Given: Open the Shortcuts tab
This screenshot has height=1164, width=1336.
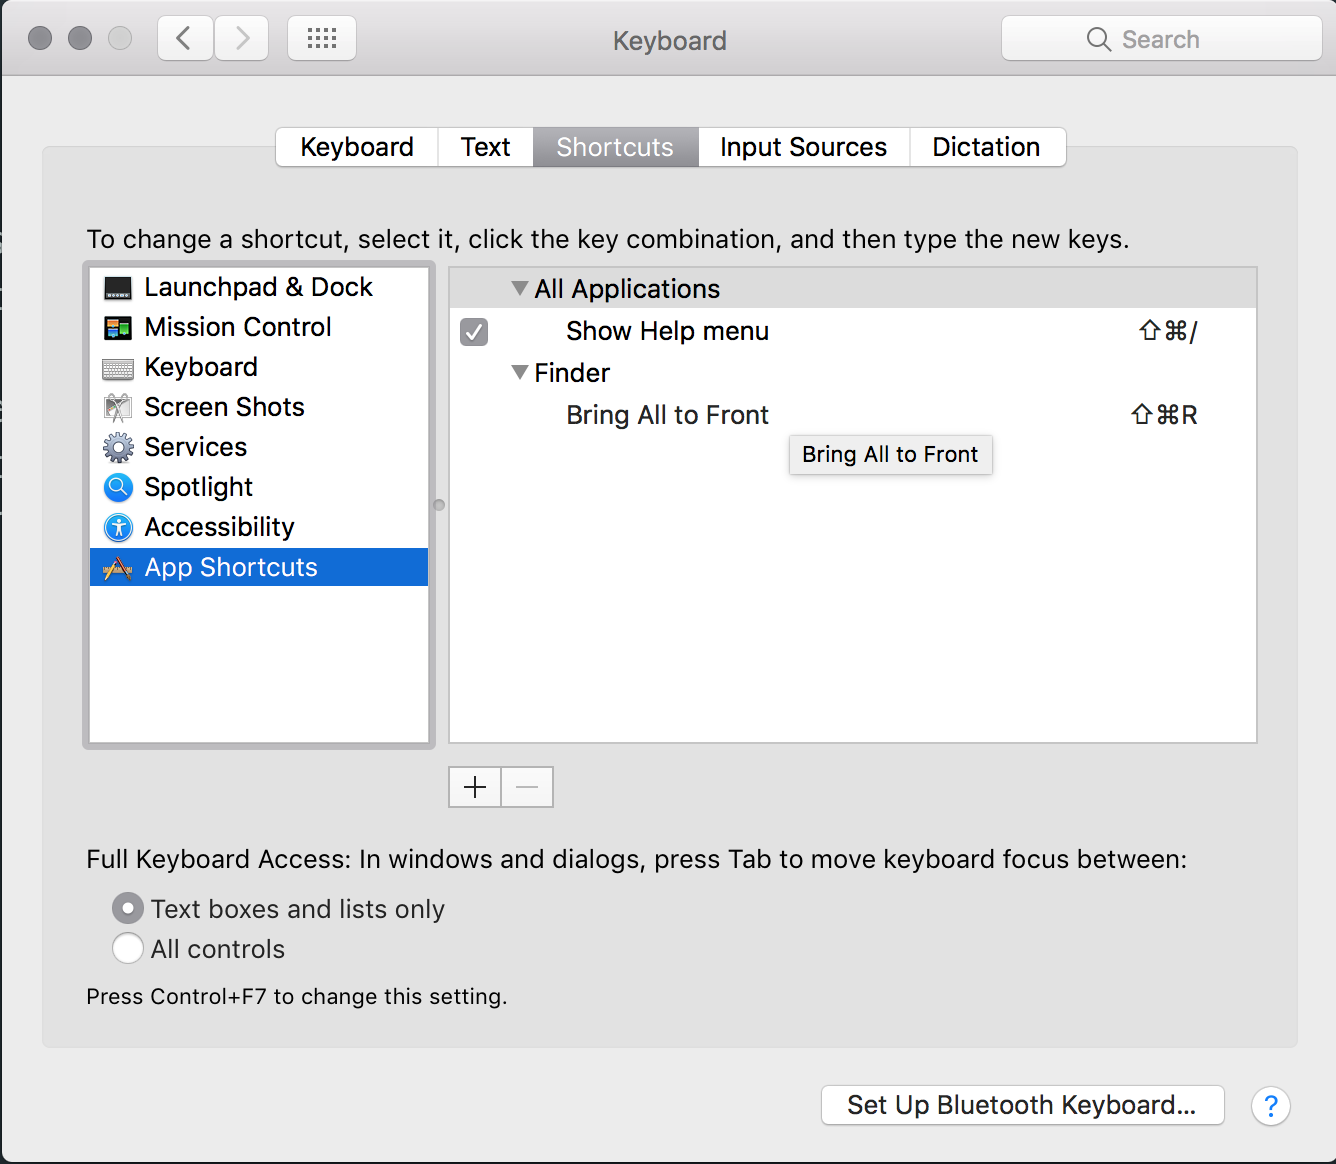Looking at the screenshot, I should [615, 147].
